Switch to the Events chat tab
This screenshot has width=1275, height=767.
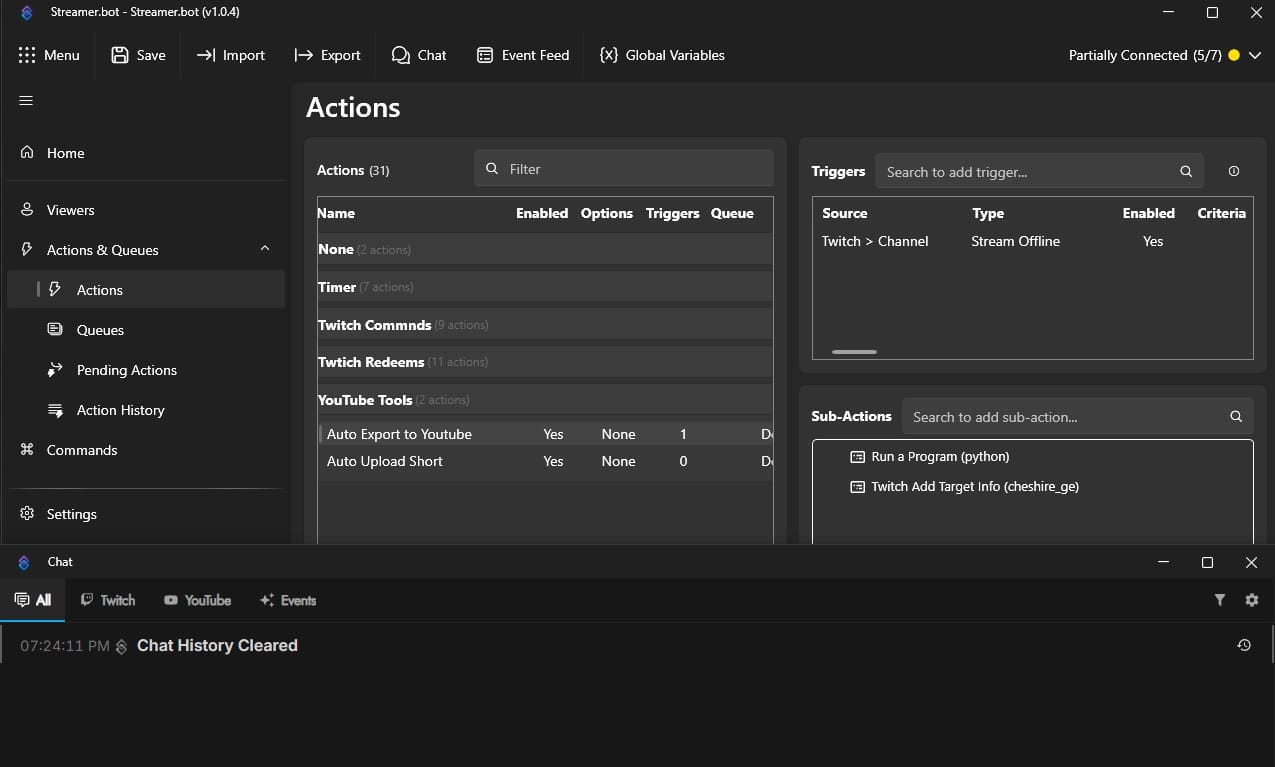point(288,600)
